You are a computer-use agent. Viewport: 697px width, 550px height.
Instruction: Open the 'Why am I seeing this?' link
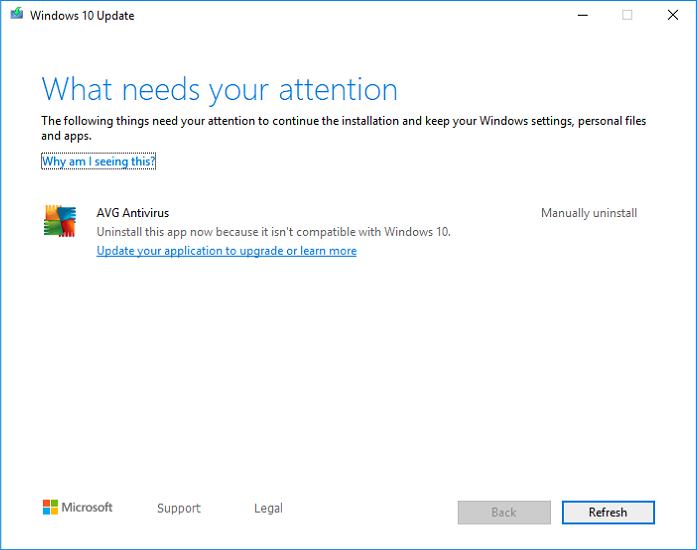(x=98, y=161)
